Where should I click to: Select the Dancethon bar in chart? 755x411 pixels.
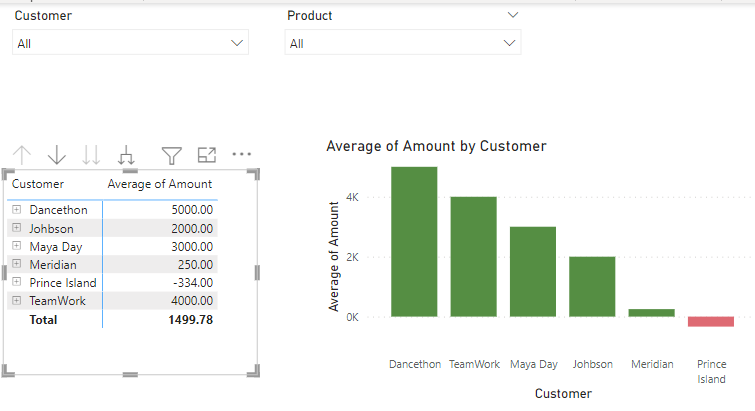(x=414, y=242)
